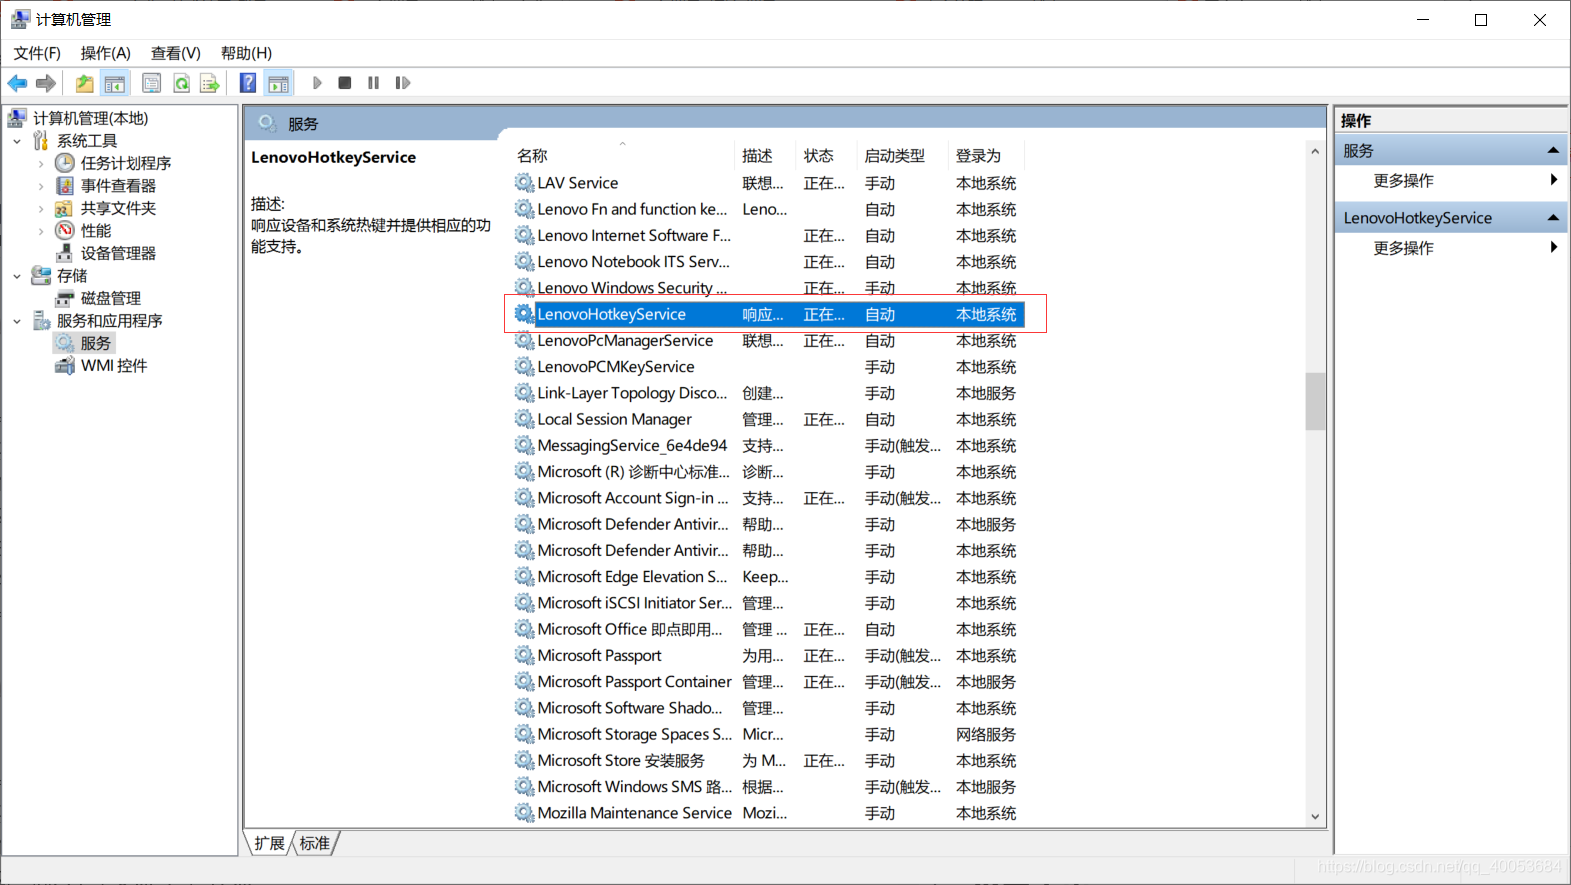Image resolution: width=1571 pixels, height=885 pixels.
Task: Click gear icon of Mozilla Maintenance Service
Action: [524, 813]
